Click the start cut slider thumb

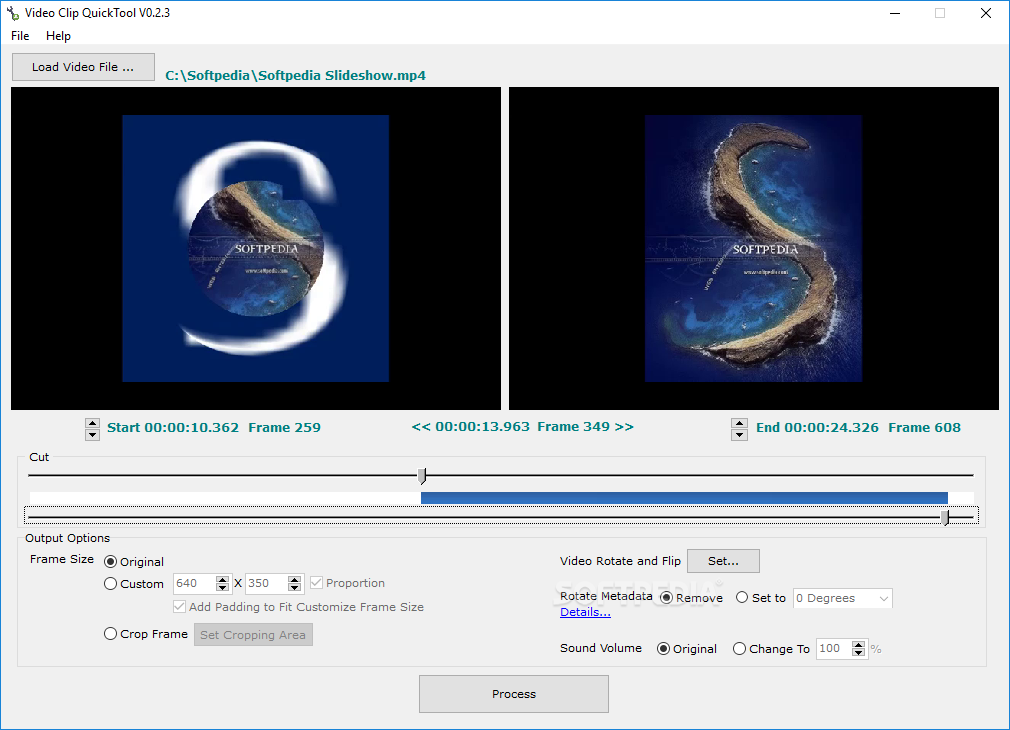(x=422, y=476)
